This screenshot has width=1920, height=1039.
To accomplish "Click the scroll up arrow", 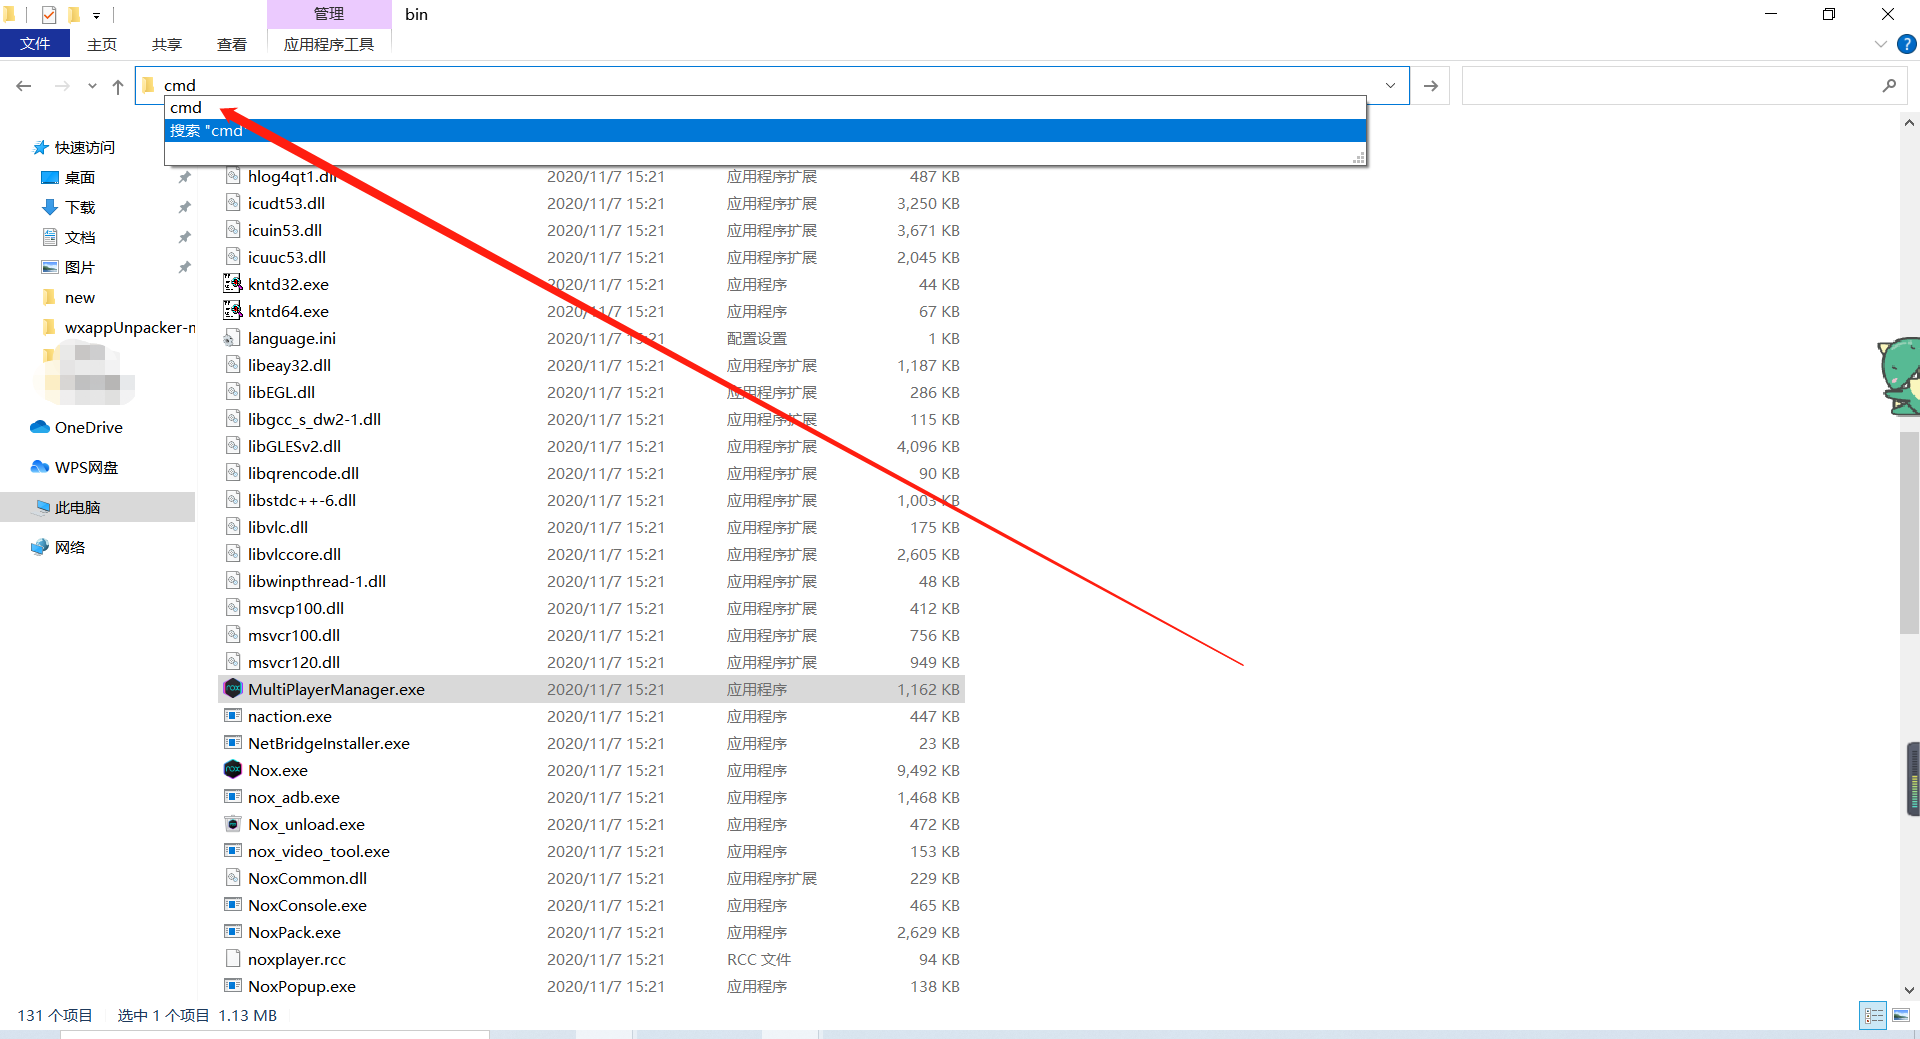I will tap(1909, 124).
